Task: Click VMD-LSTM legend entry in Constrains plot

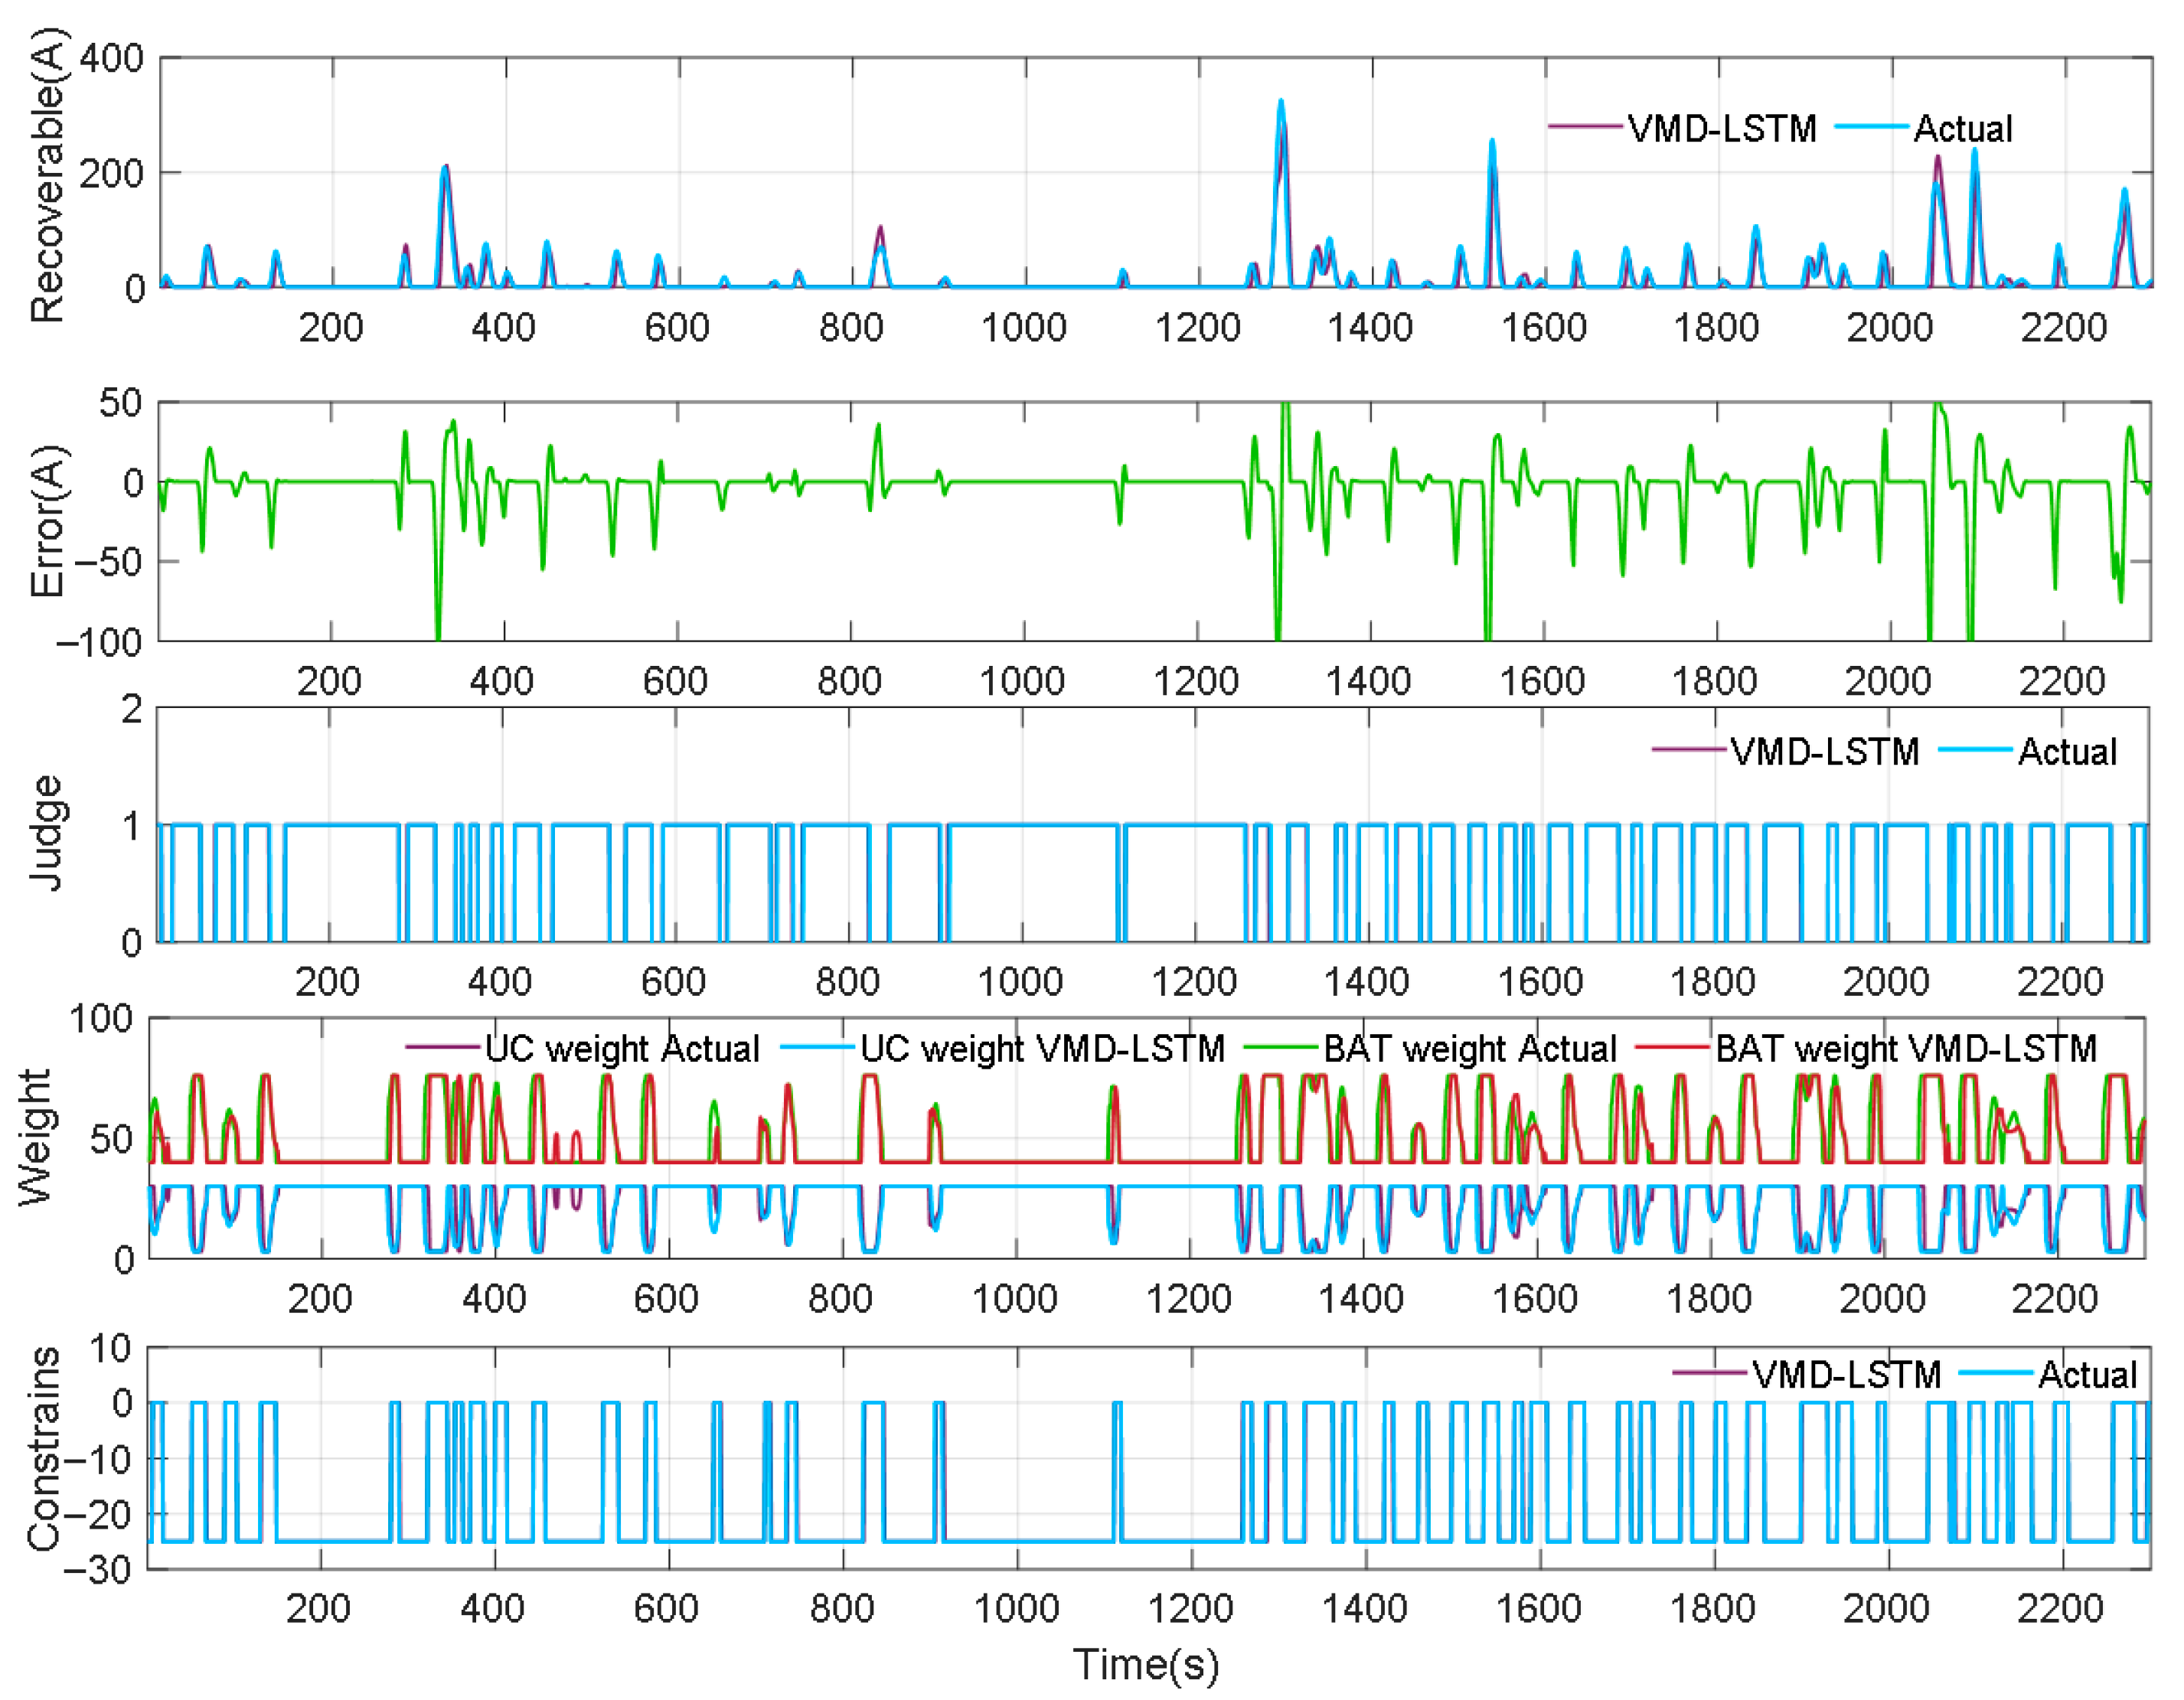Action: (1846, 1375)
